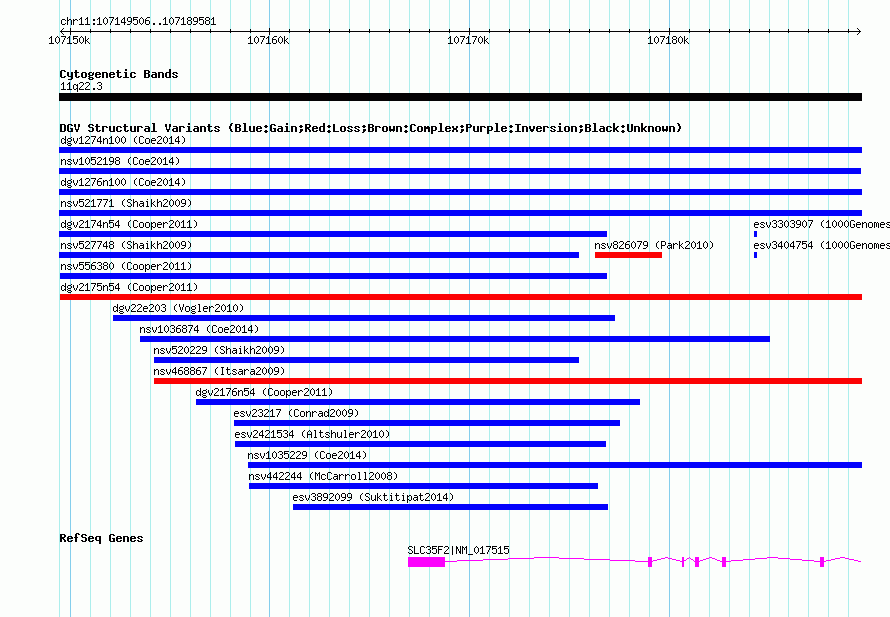Open the nsv468867 (Itsara2009) label
Image resolution: width=890 pixels, height=617 pixels.
pyautogui.click(x=219, y=371)
